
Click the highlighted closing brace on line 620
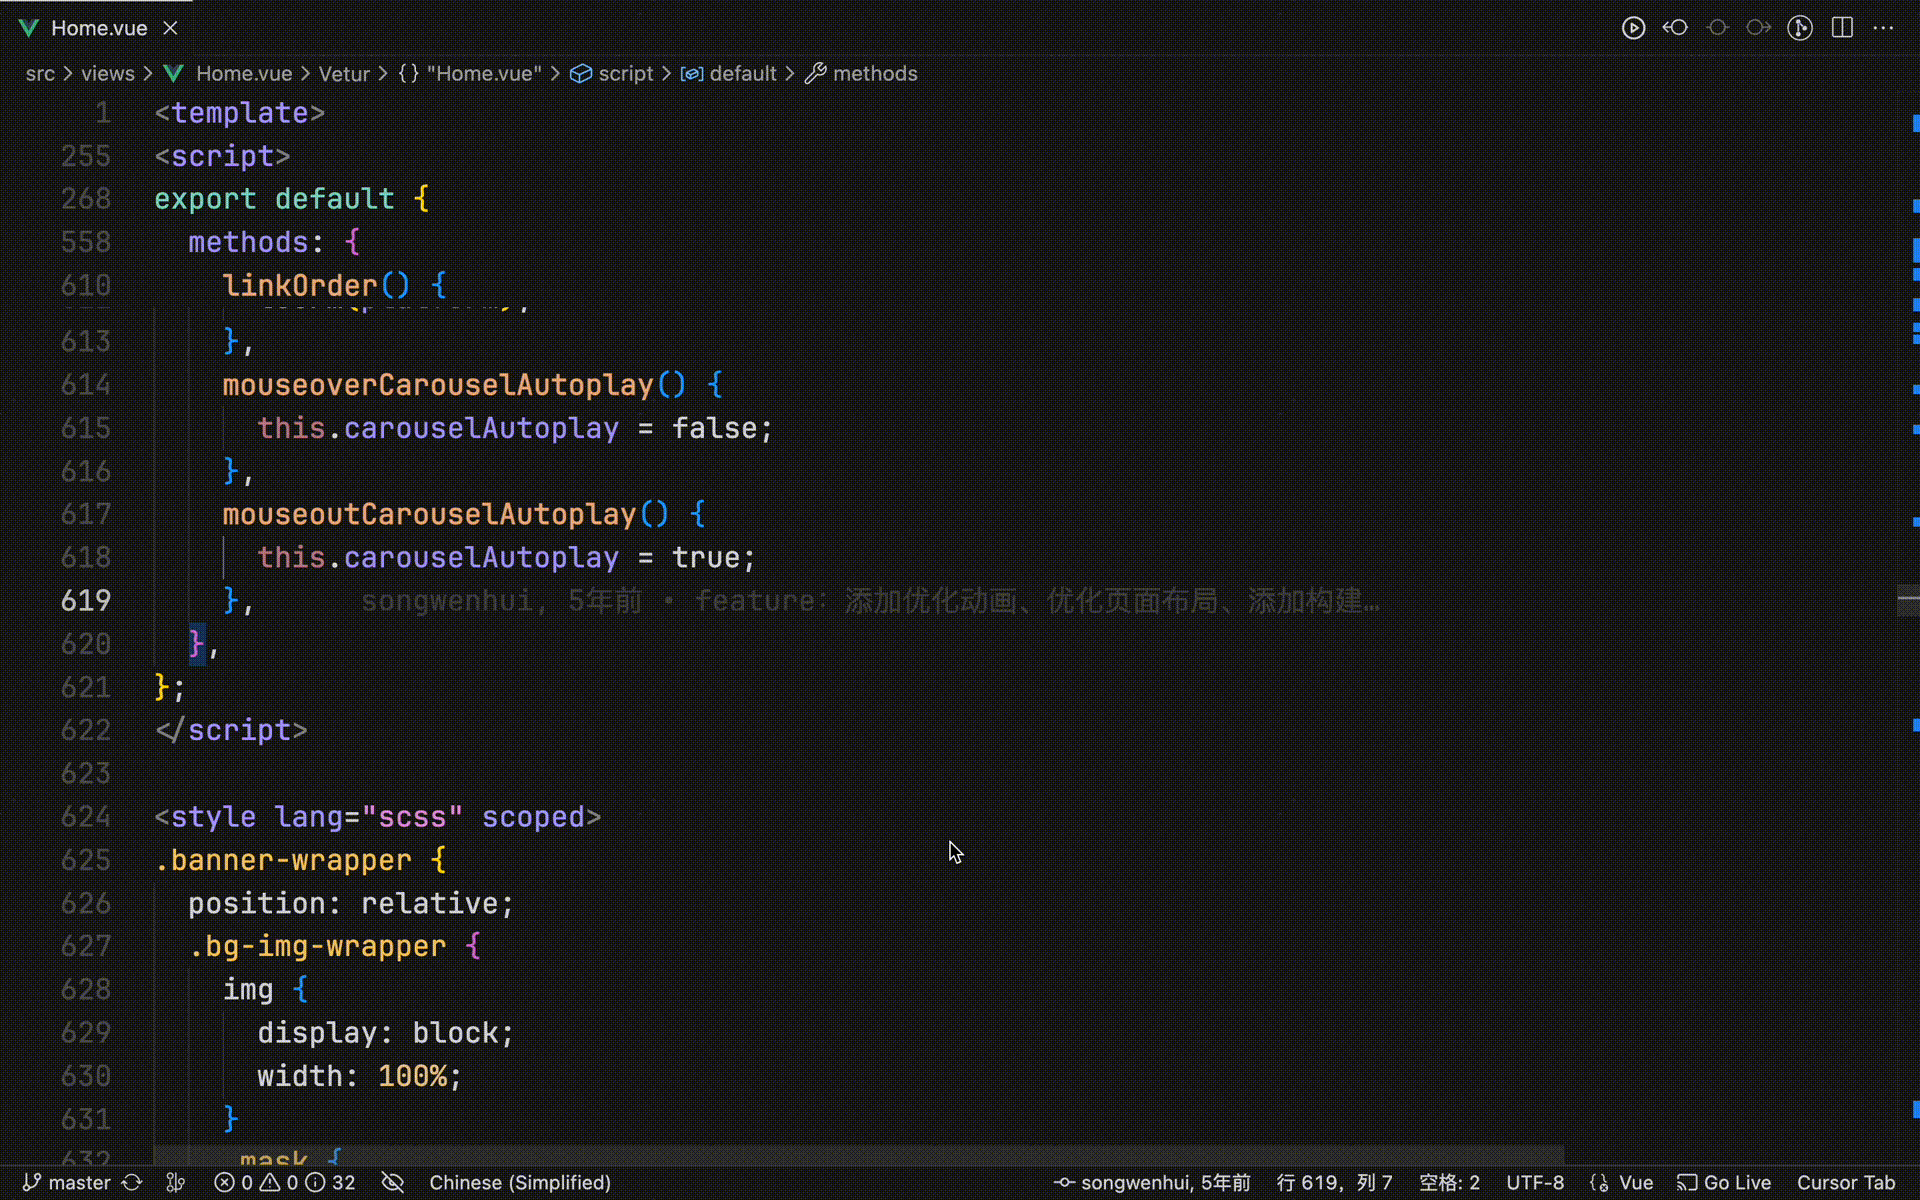click(x=197, y=643)
